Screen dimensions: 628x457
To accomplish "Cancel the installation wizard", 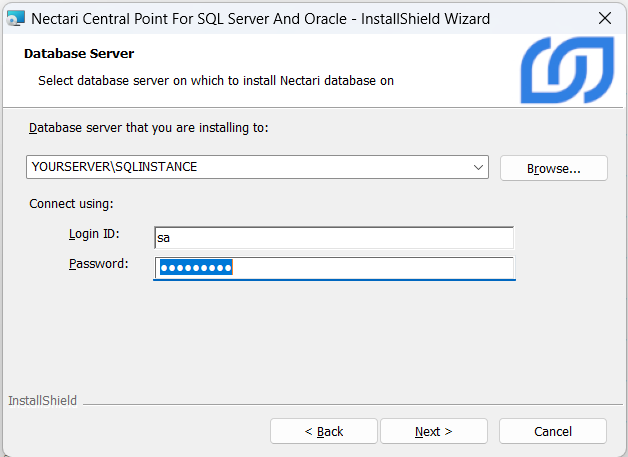I will click(x=552, y=431).
